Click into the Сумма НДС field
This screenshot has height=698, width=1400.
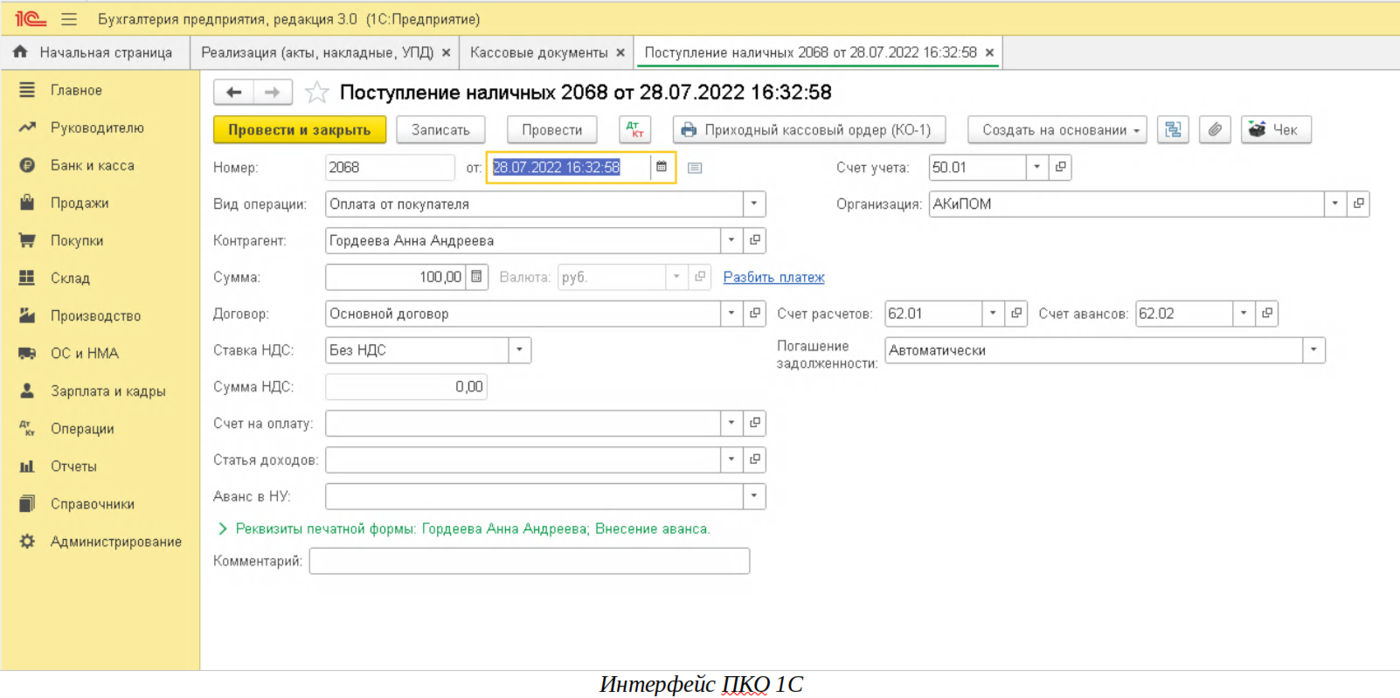coord(406,387)
